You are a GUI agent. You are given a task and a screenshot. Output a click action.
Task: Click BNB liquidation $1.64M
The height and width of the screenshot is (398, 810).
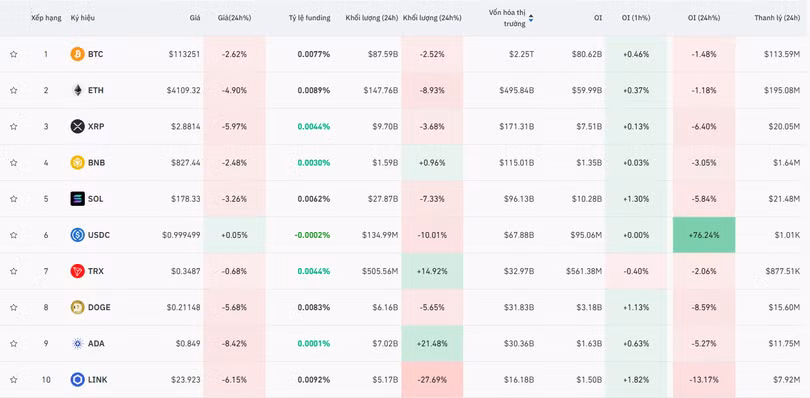tap(787, 162)
